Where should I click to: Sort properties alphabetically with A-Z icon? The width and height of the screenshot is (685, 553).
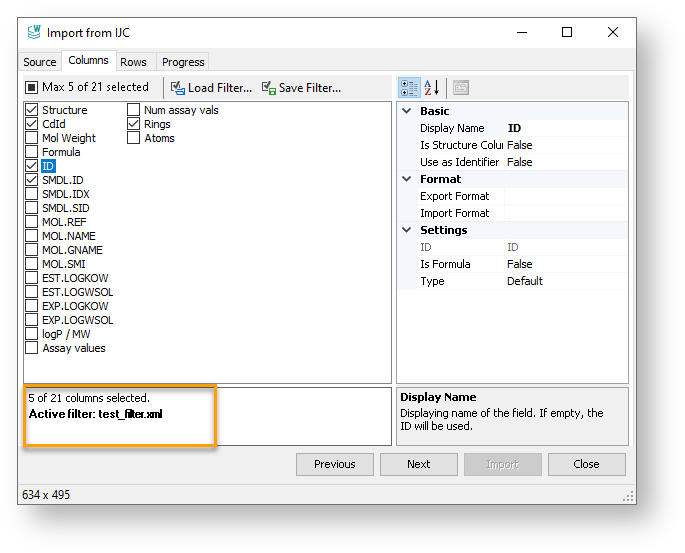[x=431, y=88]
